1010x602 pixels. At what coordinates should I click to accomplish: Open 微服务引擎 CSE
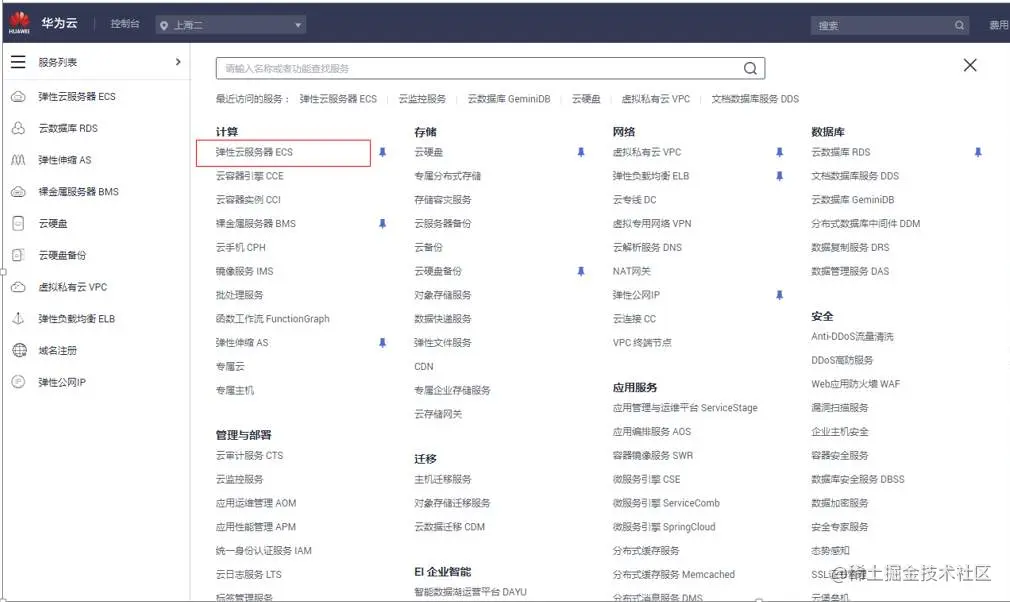tap(646, 479)
